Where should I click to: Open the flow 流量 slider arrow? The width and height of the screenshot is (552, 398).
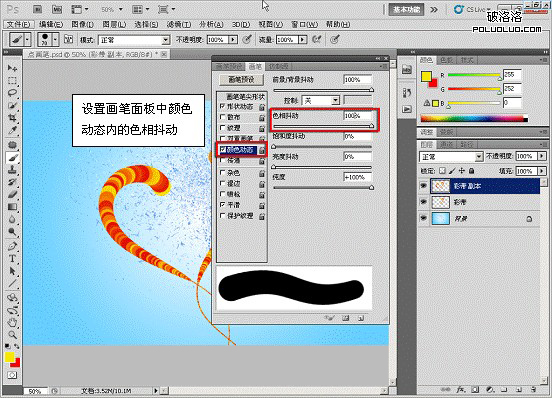[x=302, y=40]
